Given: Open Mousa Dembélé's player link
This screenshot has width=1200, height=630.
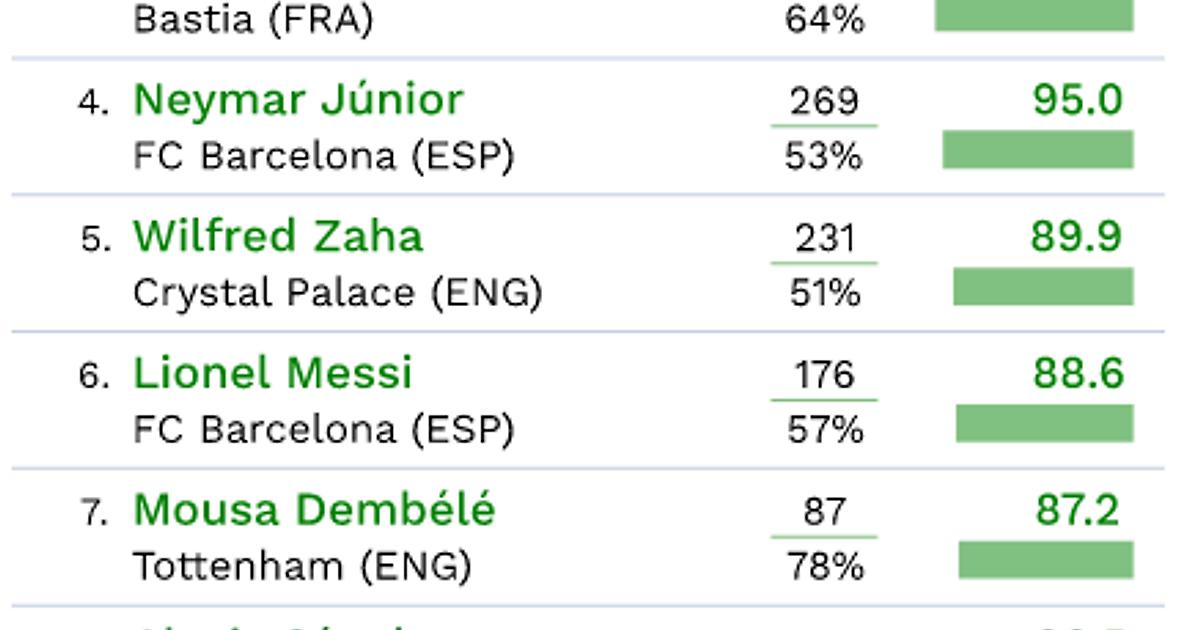Looking at the screenshot, I should [314, 510].
